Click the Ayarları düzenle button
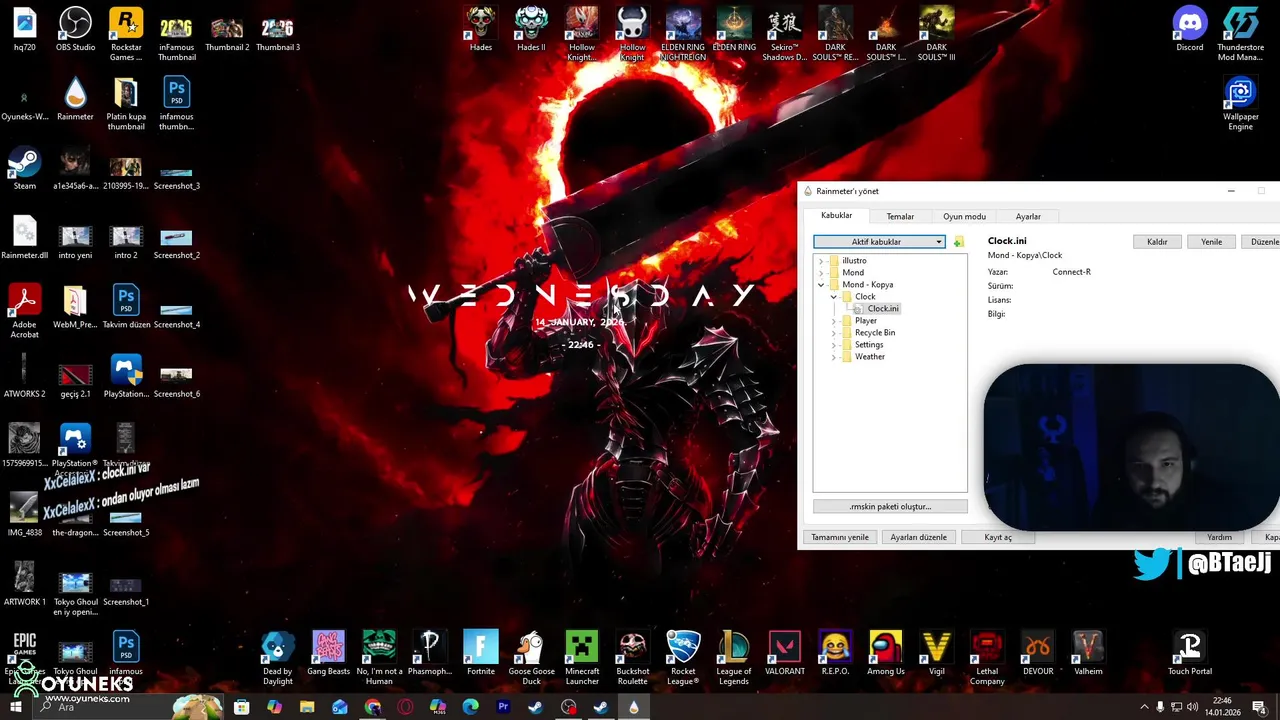The image size is (1280, 720). tap(918, 537)
